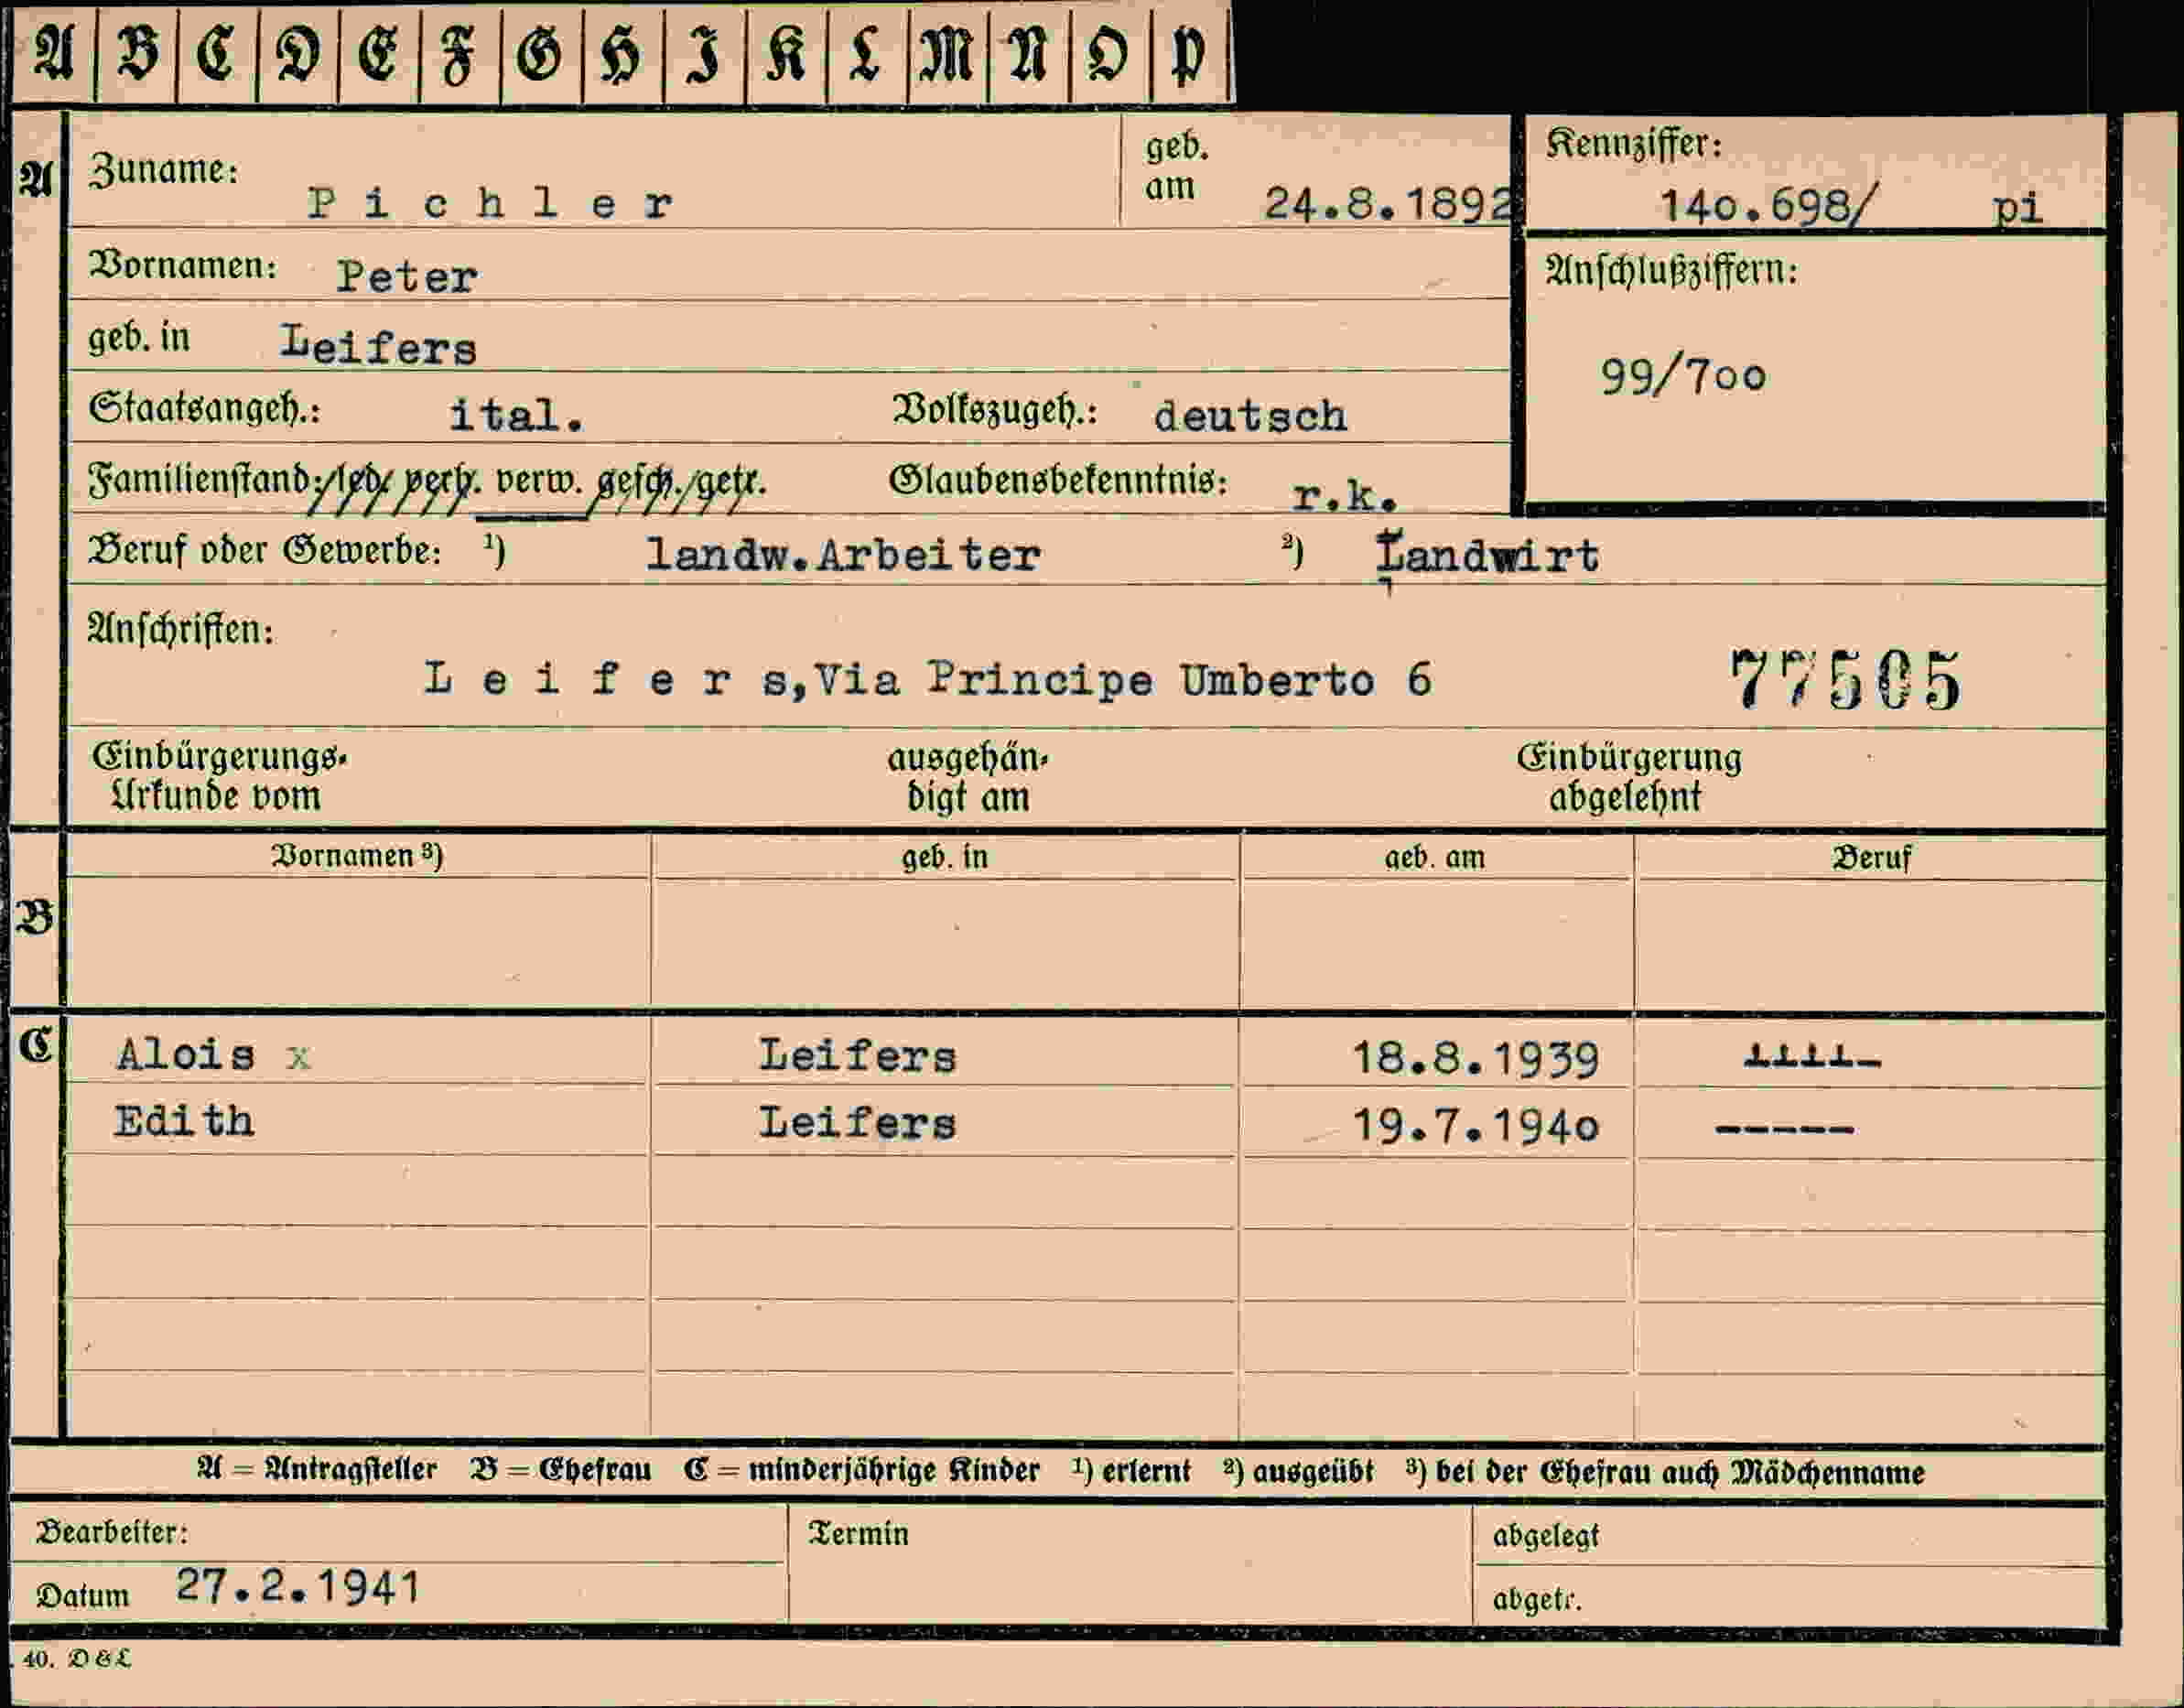The width and height of the screenshot is (2184, 1708).
Task: Click the practiced occupation 'Landwirt'
Action: [x=1488, y=555]
